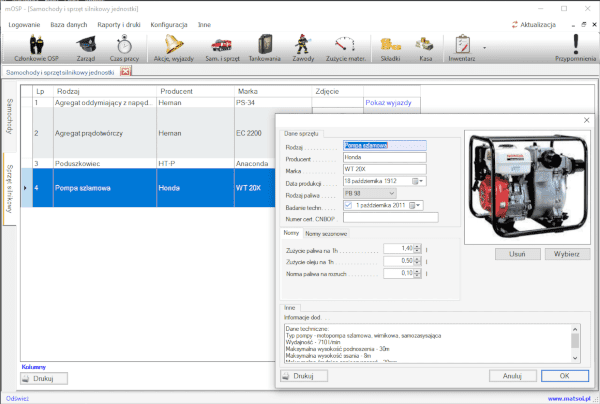Viewport: 600px width, 404px height.
Task: Click Zdjęcie column header
Action: [x=338, y=91]
